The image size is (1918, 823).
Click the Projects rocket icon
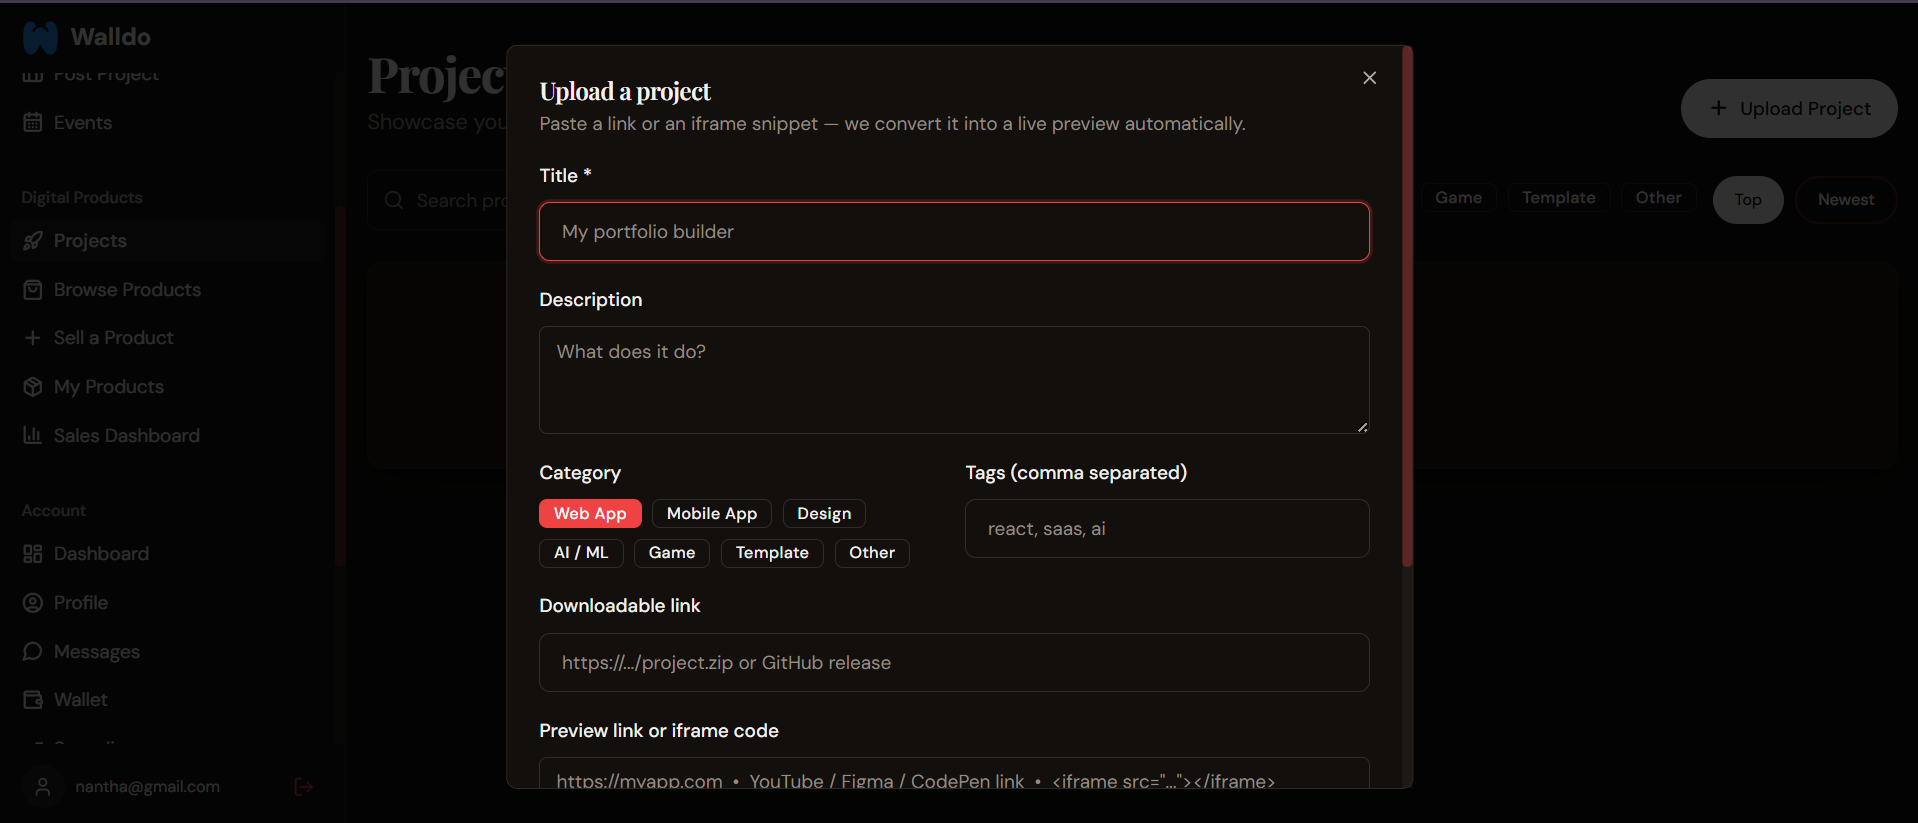(x=33, y=240)
